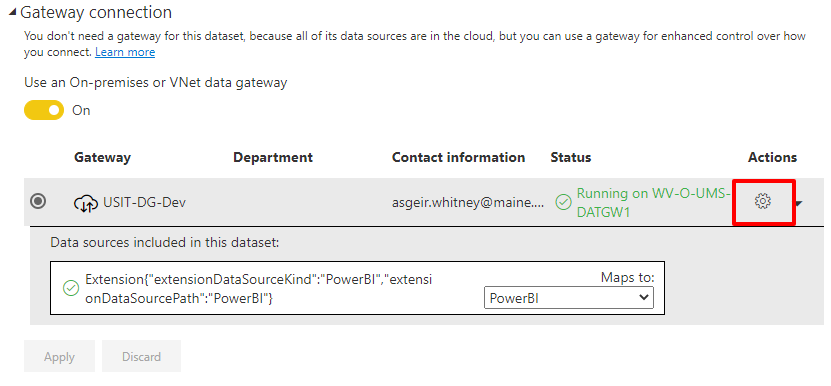The height and width of the screenshot is (386, 831).
Task: Click the Extension extensionDataSourceKind source text
Action: [259, 289]
